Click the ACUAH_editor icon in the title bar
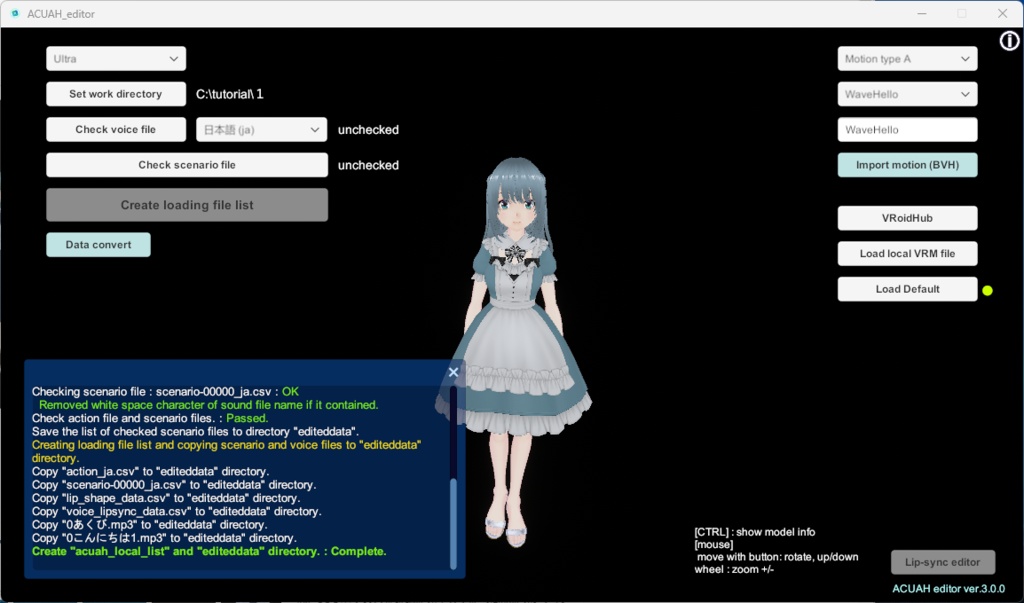Screen dimensions: 1024x603 (16, 14)
